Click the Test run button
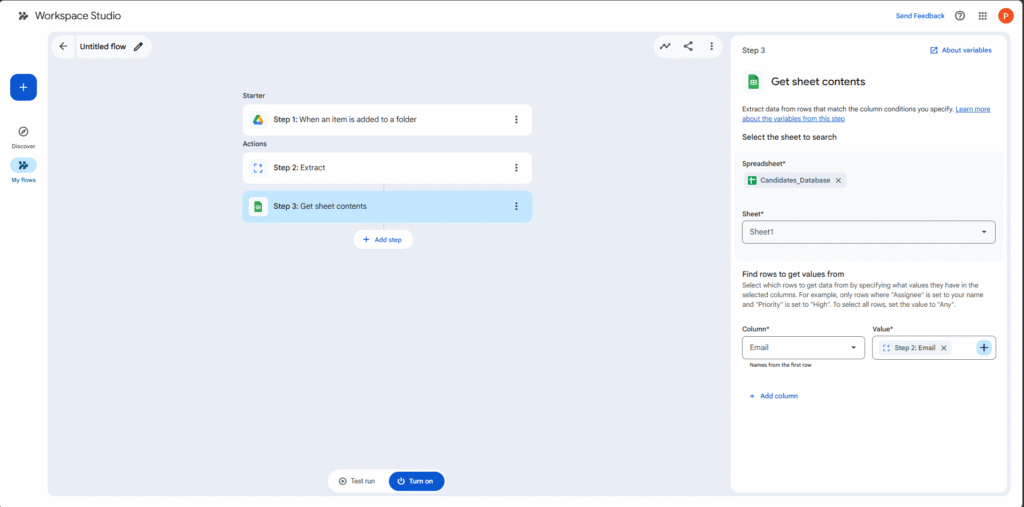1024x507 pixels. [x=357, y=481]
